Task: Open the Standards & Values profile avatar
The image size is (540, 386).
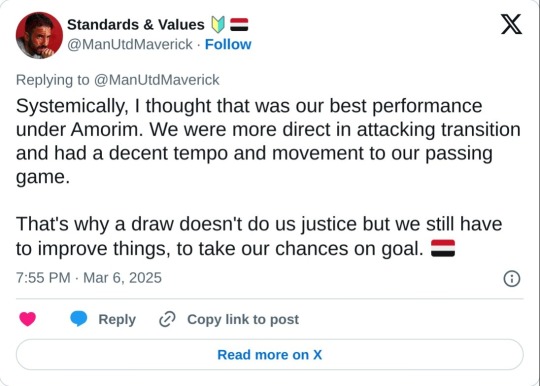Action: pyautogui.click(x=39, y=35)
